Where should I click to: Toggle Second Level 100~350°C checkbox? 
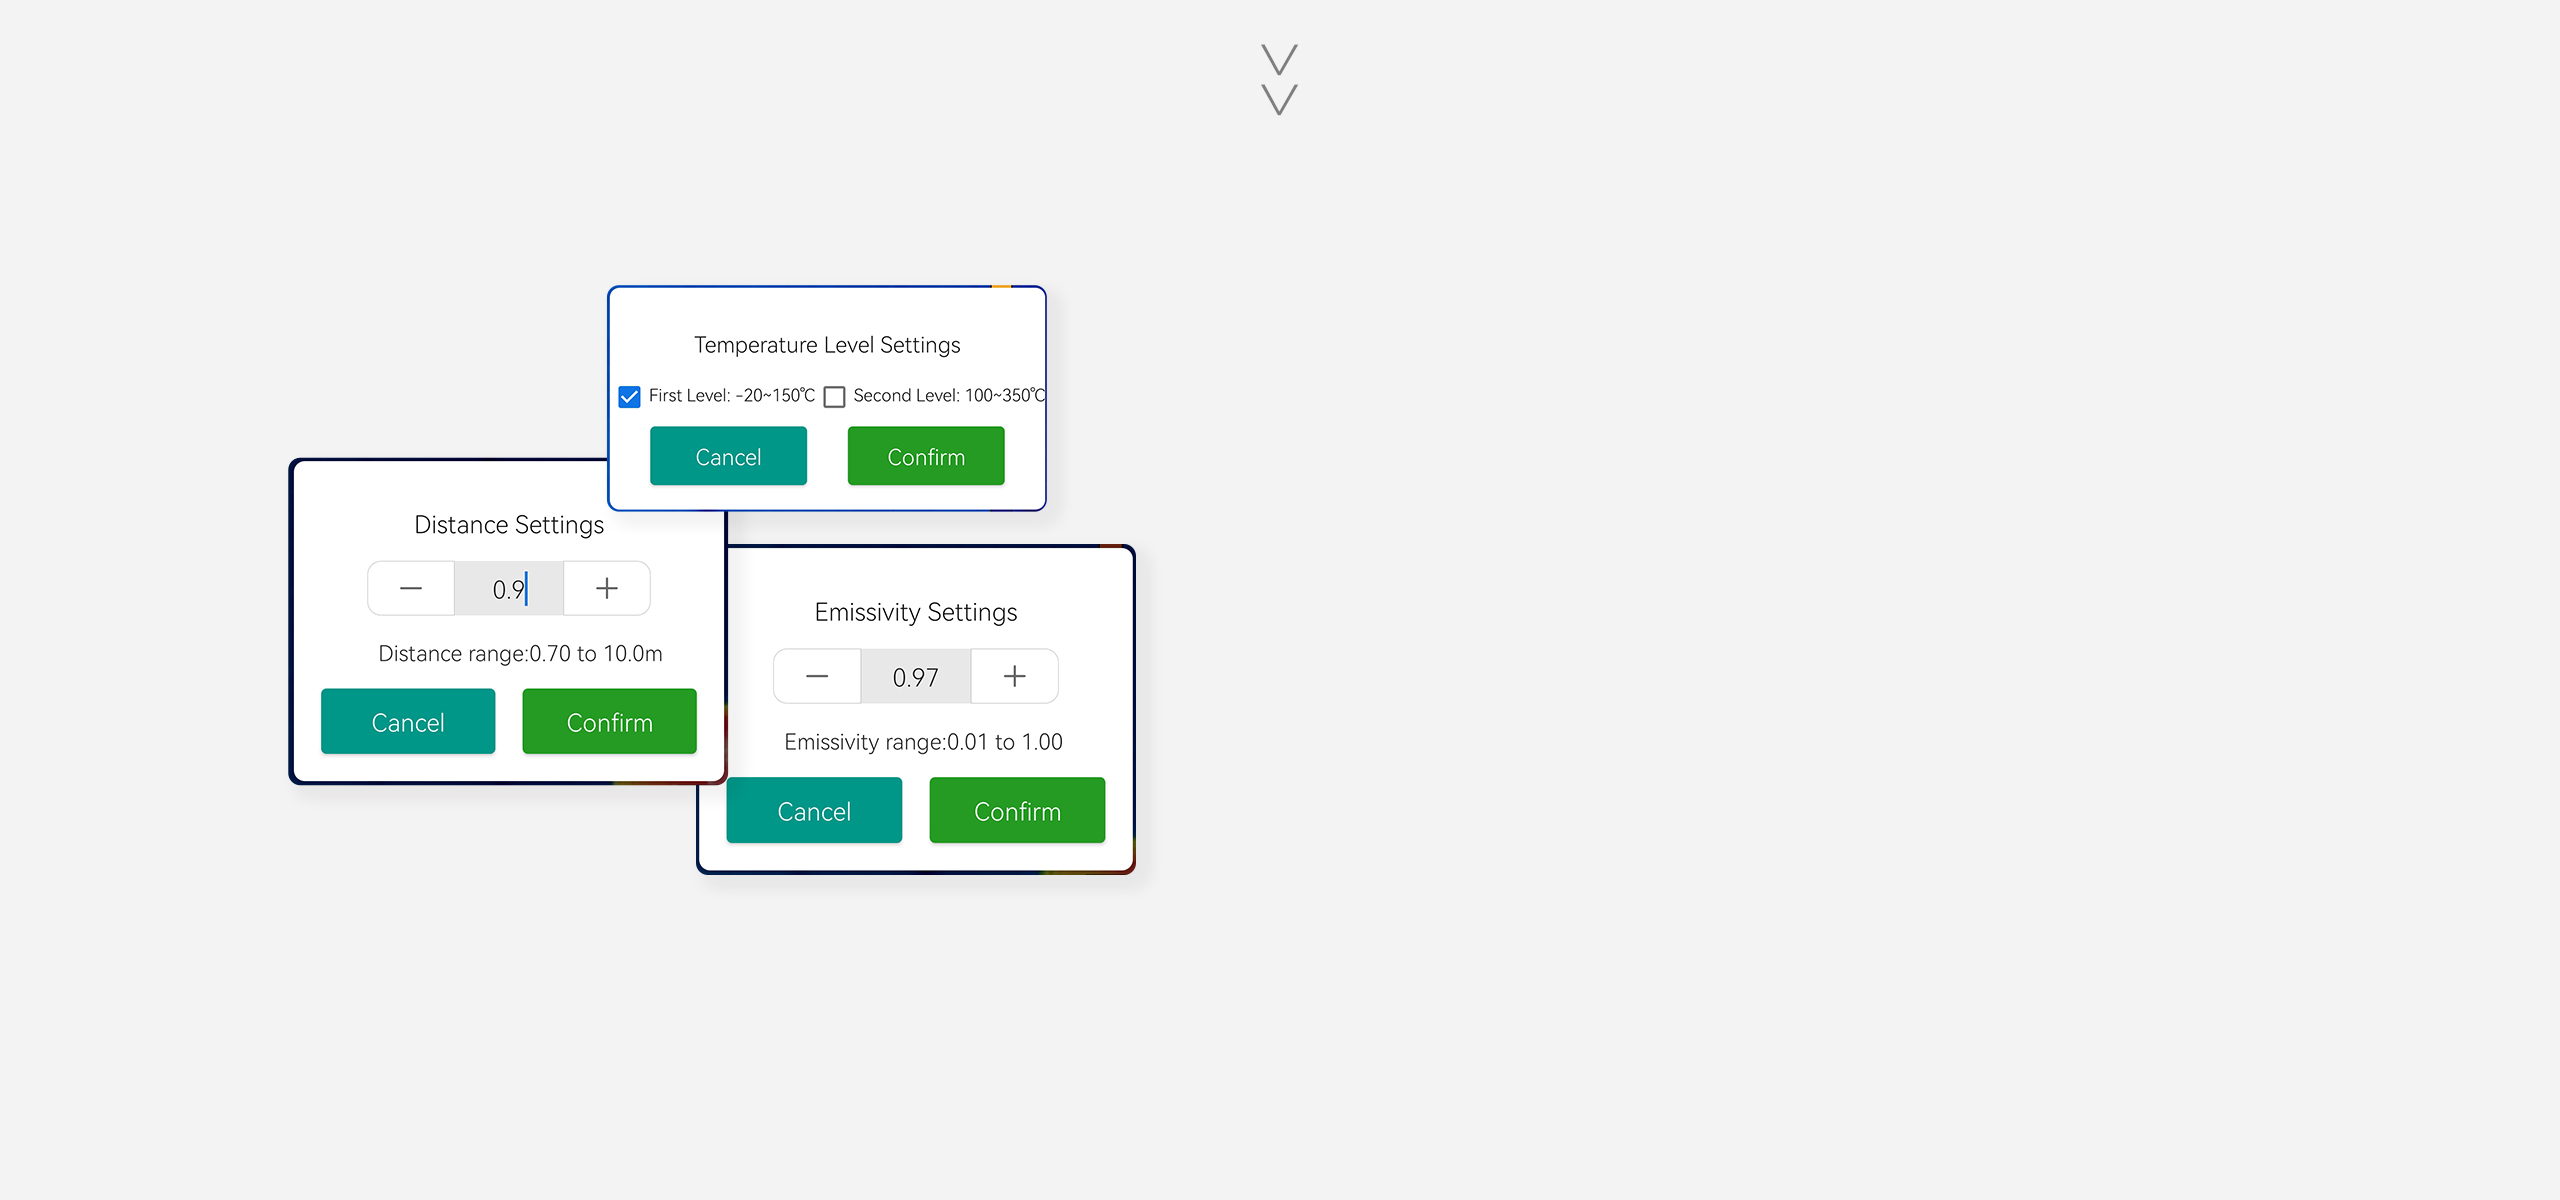pos(833,395)
